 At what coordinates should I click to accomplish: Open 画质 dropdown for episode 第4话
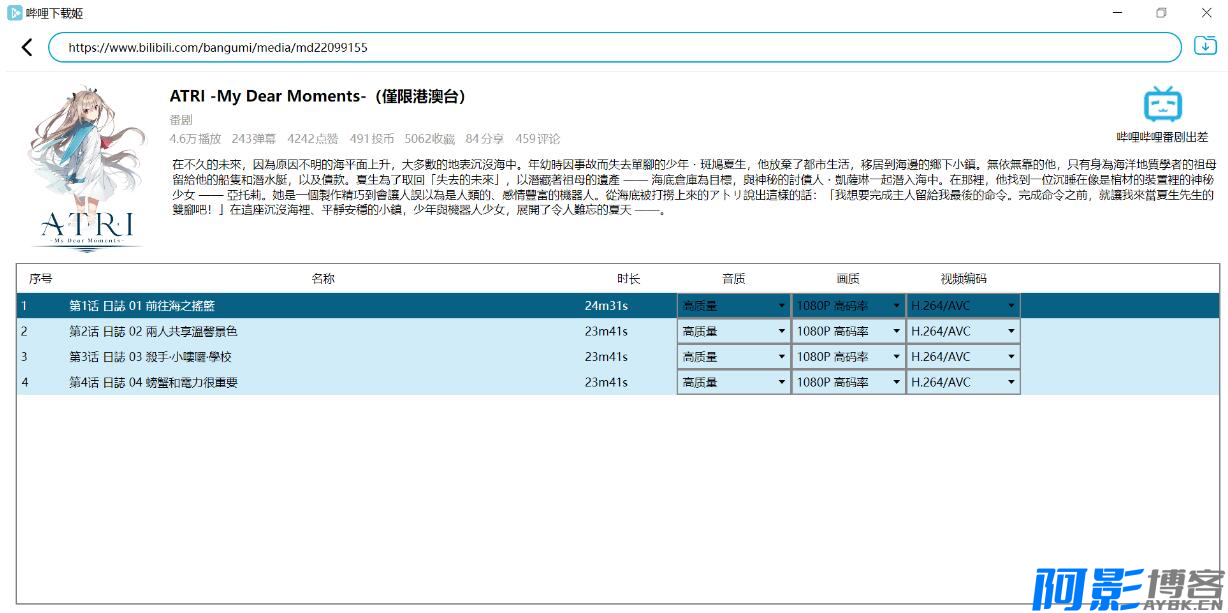pyautogui.click(x=848, y=382)
